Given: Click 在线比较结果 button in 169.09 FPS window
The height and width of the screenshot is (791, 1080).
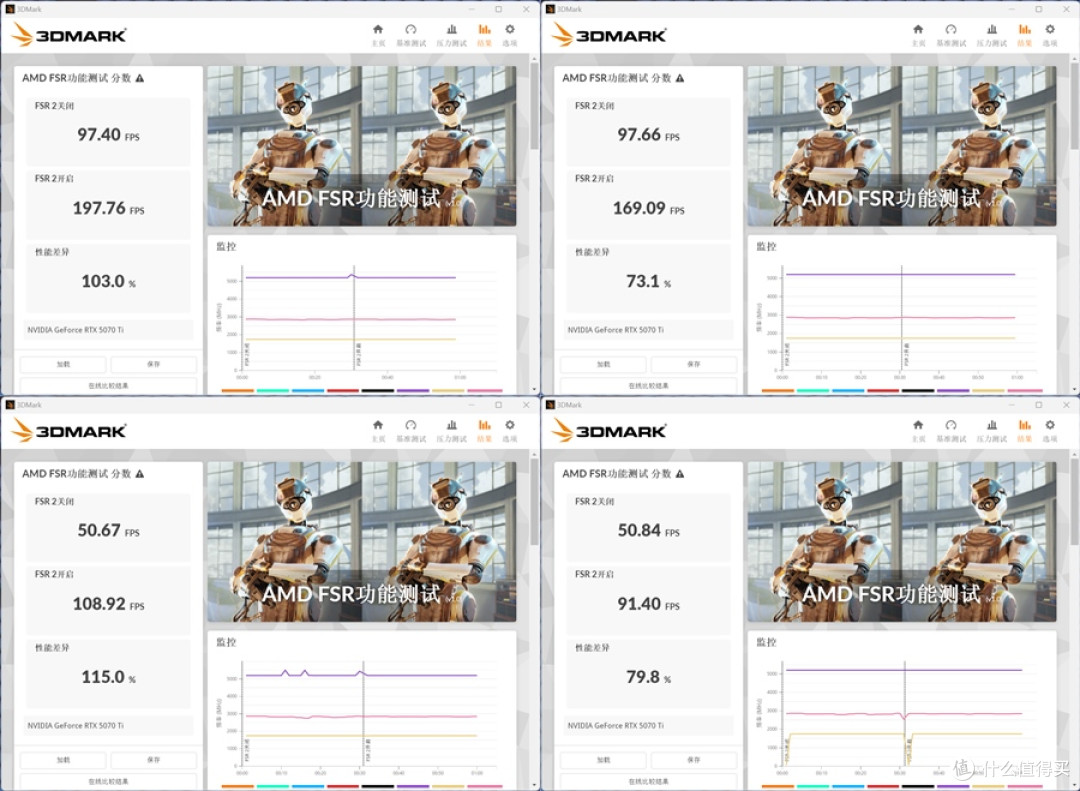Looking at the screenshot, I should [648, 386].
